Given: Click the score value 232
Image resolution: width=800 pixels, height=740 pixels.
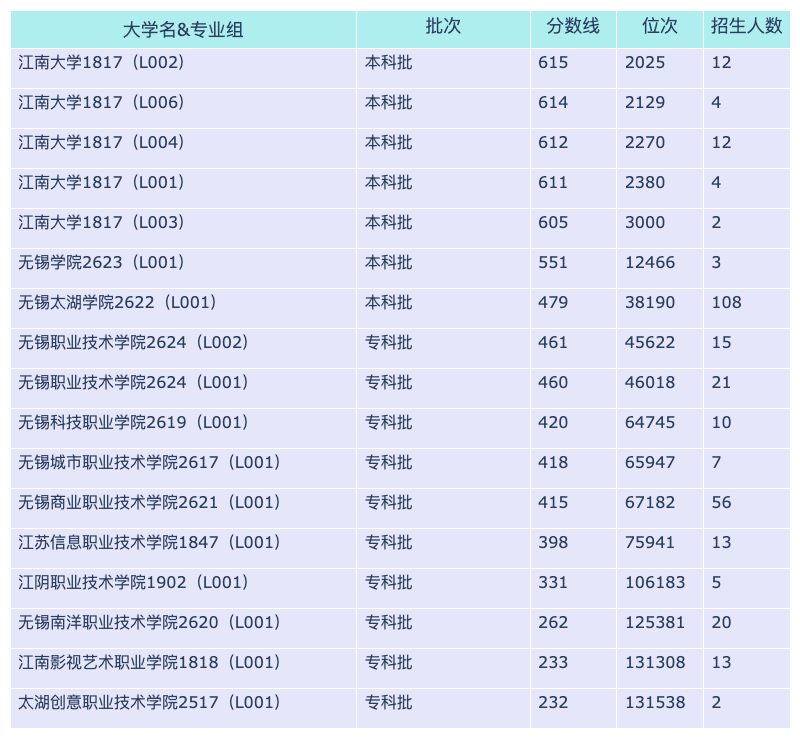Looking at the screenshot, I should [553, 703].
